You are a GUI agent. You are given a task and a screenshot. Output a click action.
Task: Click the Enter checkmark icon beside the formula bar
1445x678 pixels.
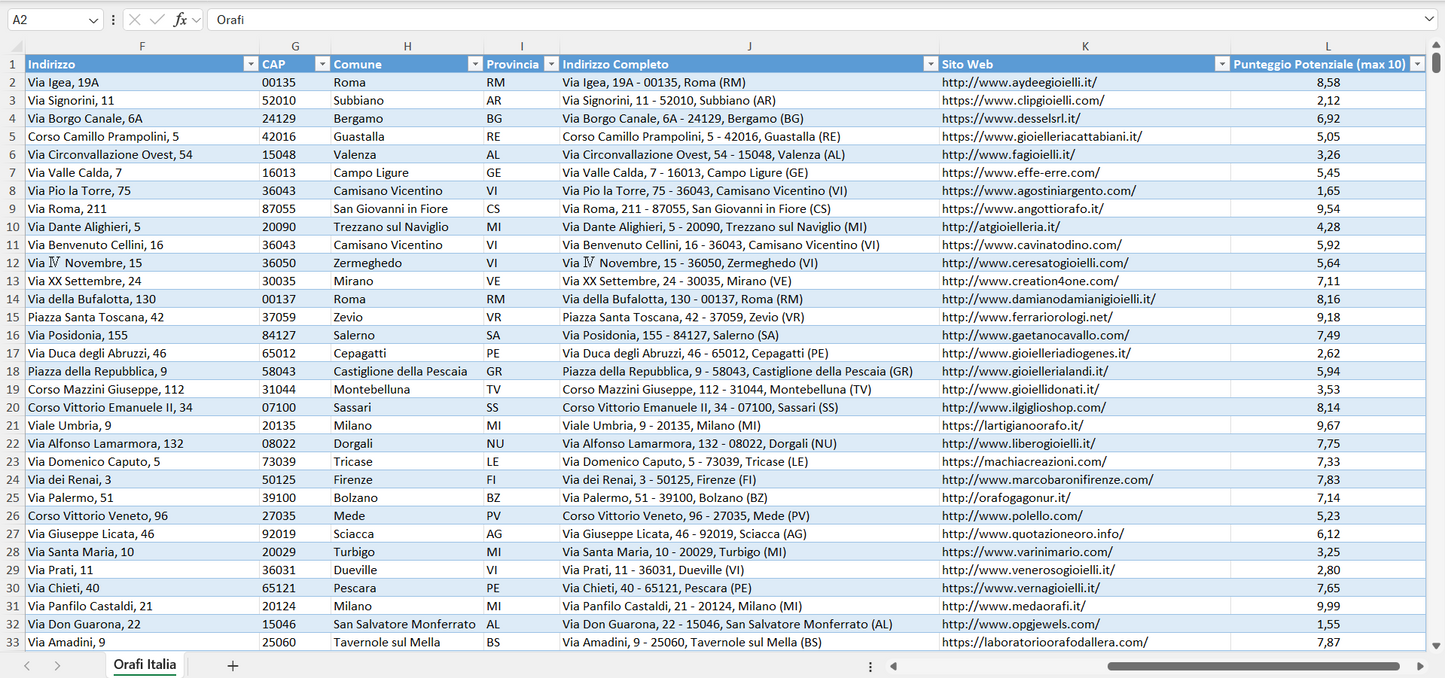(156, 19)
